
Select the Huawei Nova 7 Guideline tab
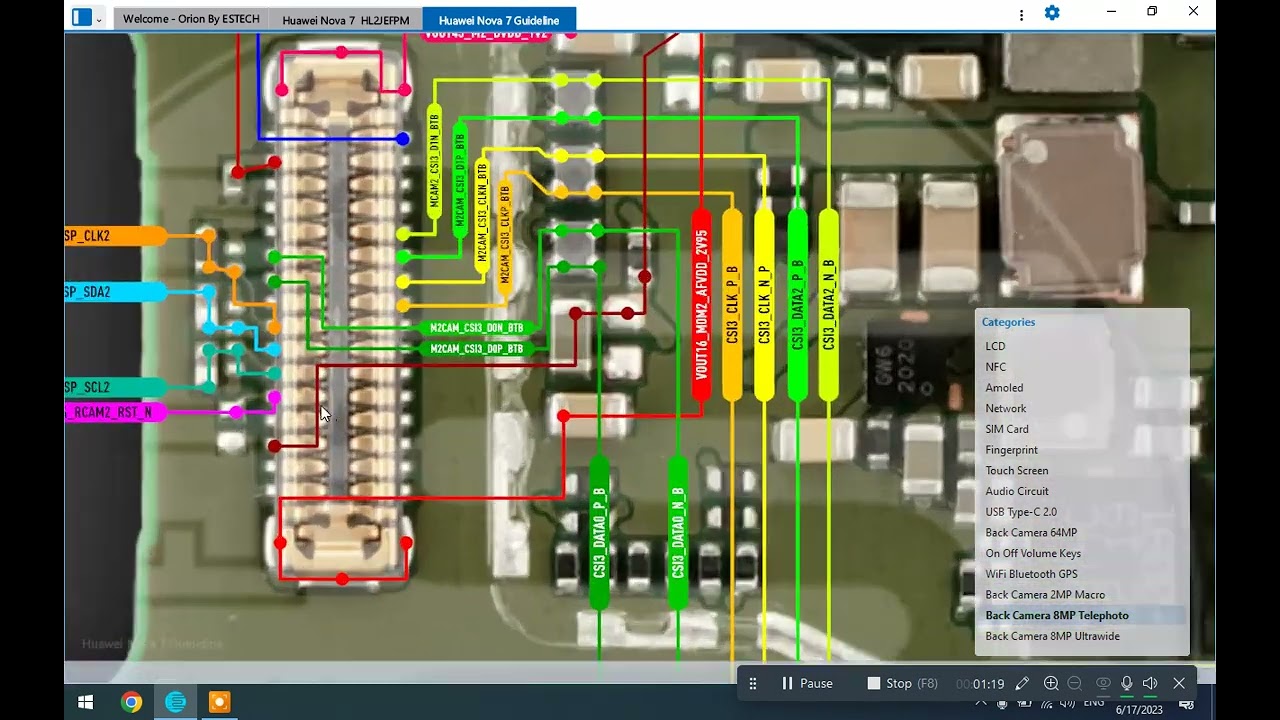[x=499, y=19]
